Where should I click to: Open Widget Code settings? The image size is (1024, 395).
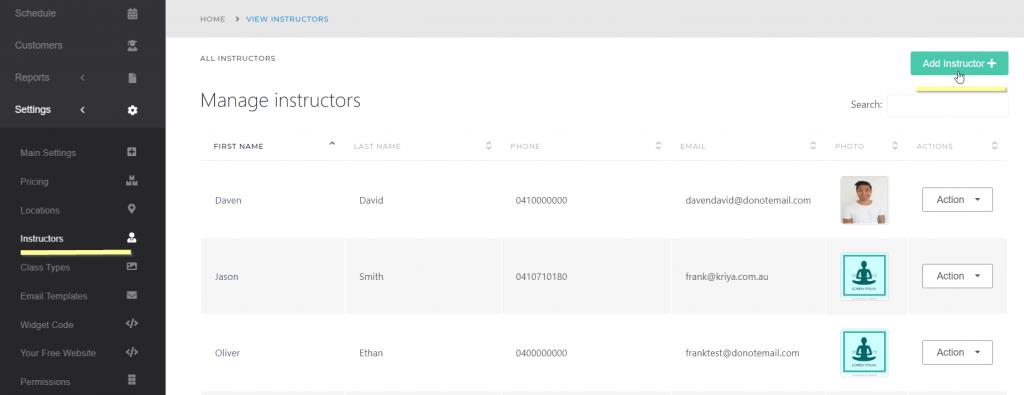click(46, 325)
